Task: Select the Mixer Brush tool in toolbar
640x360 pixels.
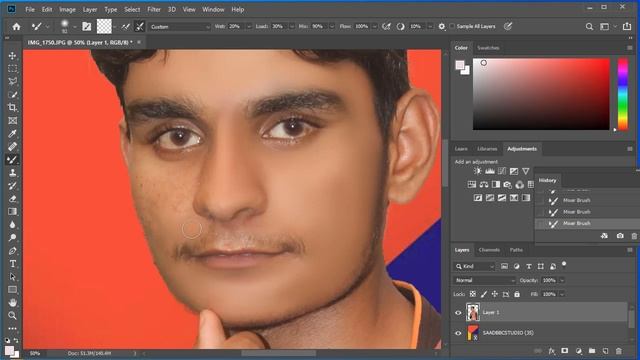Action: click(x=13, y=160)
